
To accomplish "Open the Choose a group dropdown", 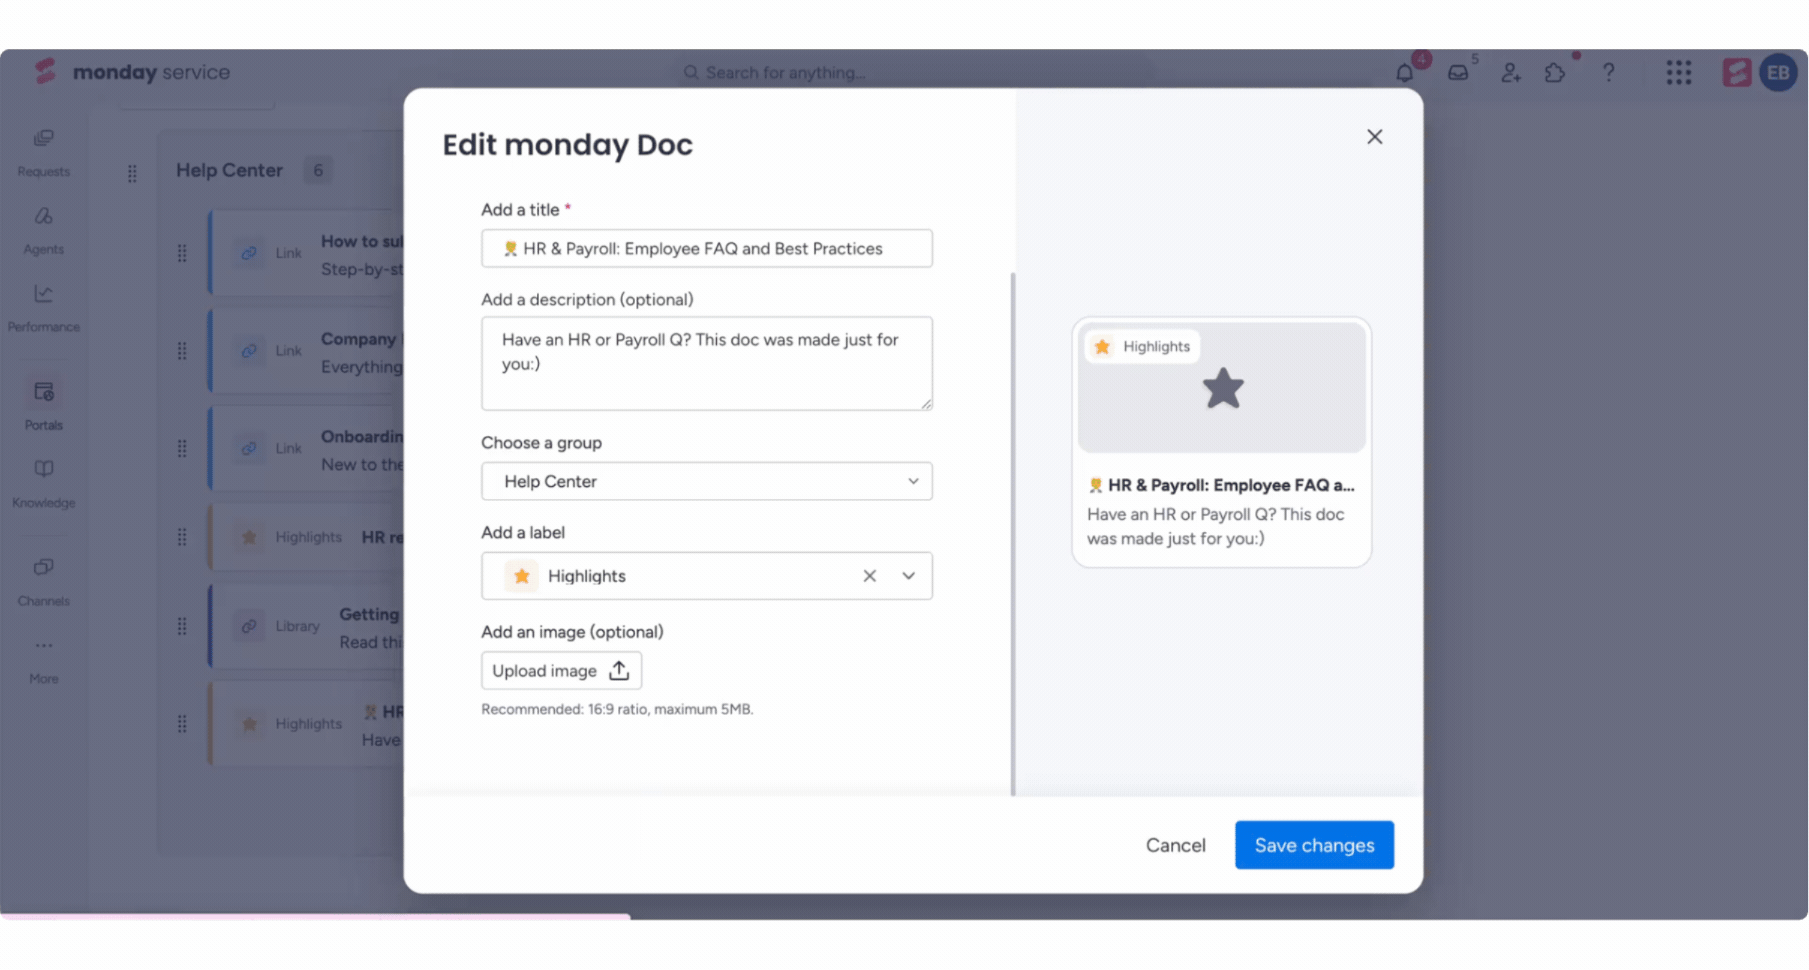I will pyautogui.click(x=706, y=481).
